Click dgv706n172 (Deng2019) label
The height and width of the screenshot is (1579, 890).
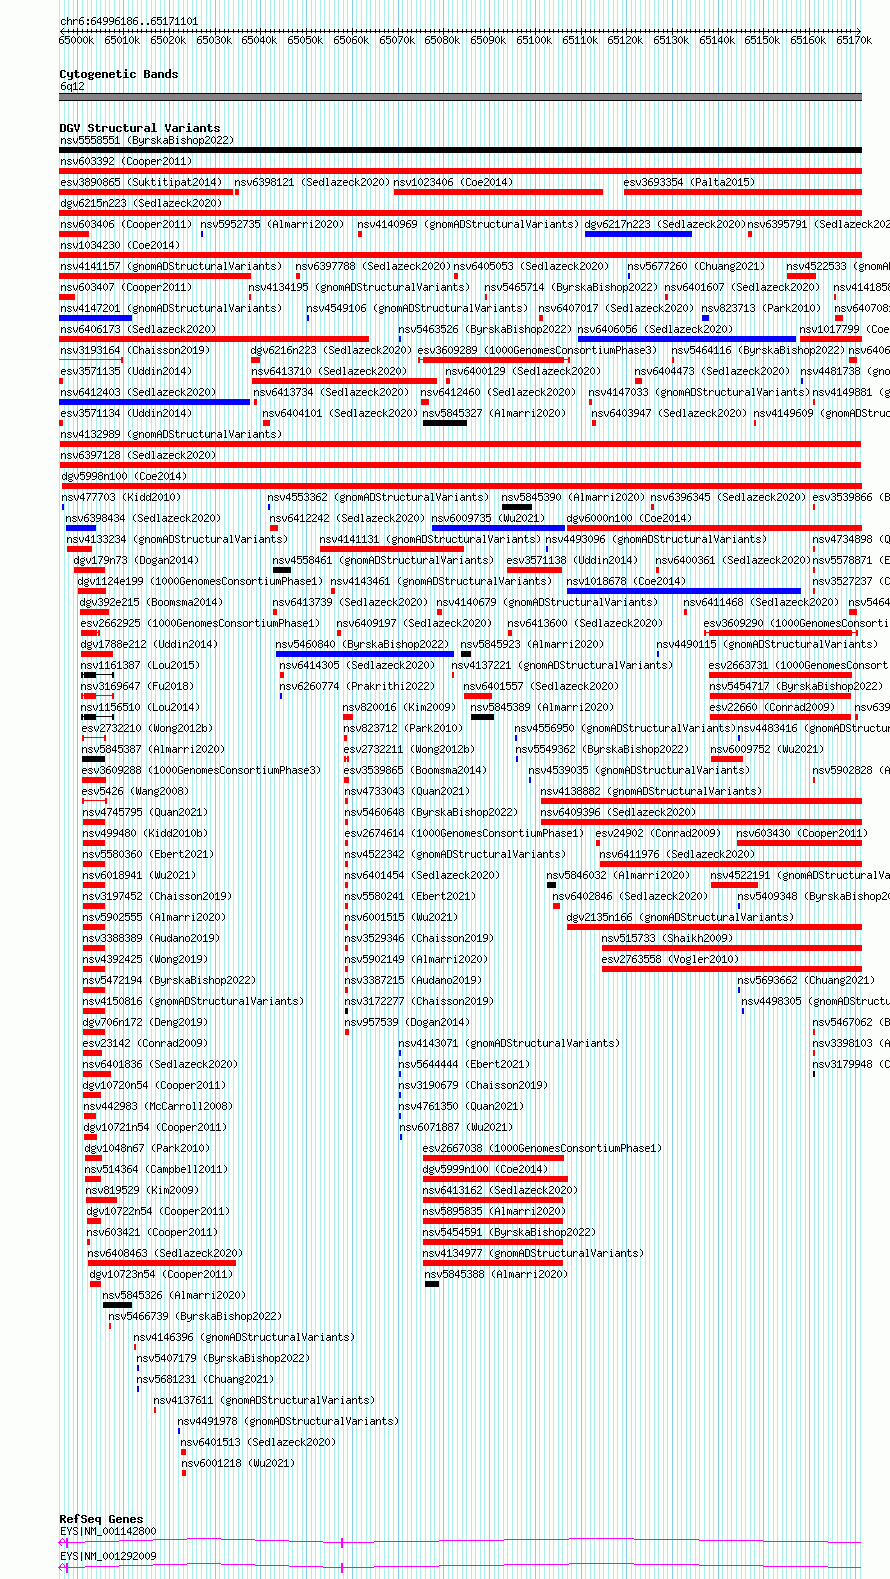point(145,1022)
